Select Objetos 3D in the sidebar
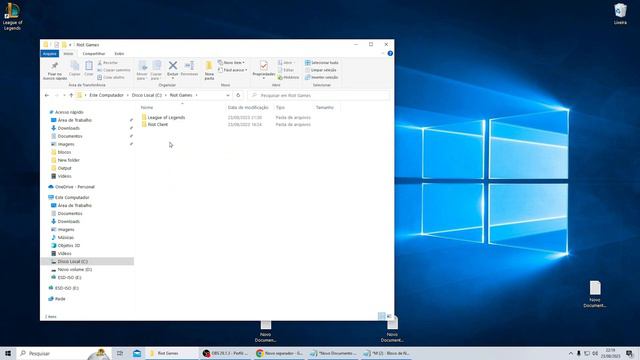 (69, 246)
